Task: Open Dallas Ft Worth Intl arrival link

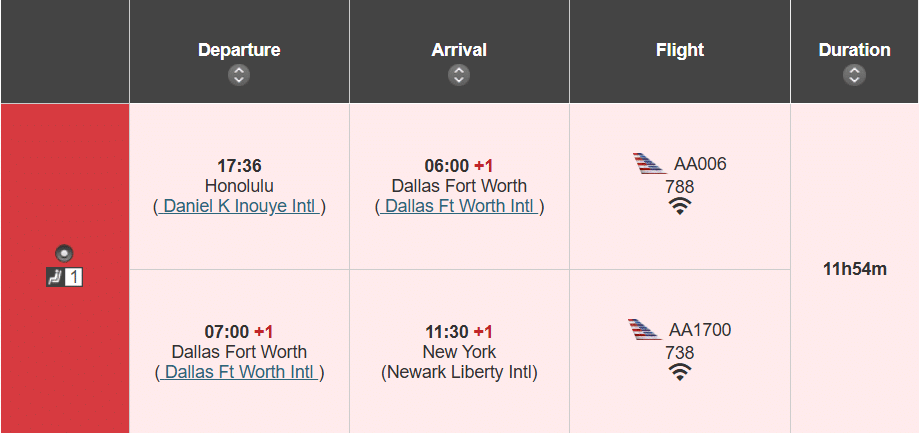Action: coord(459,206)
